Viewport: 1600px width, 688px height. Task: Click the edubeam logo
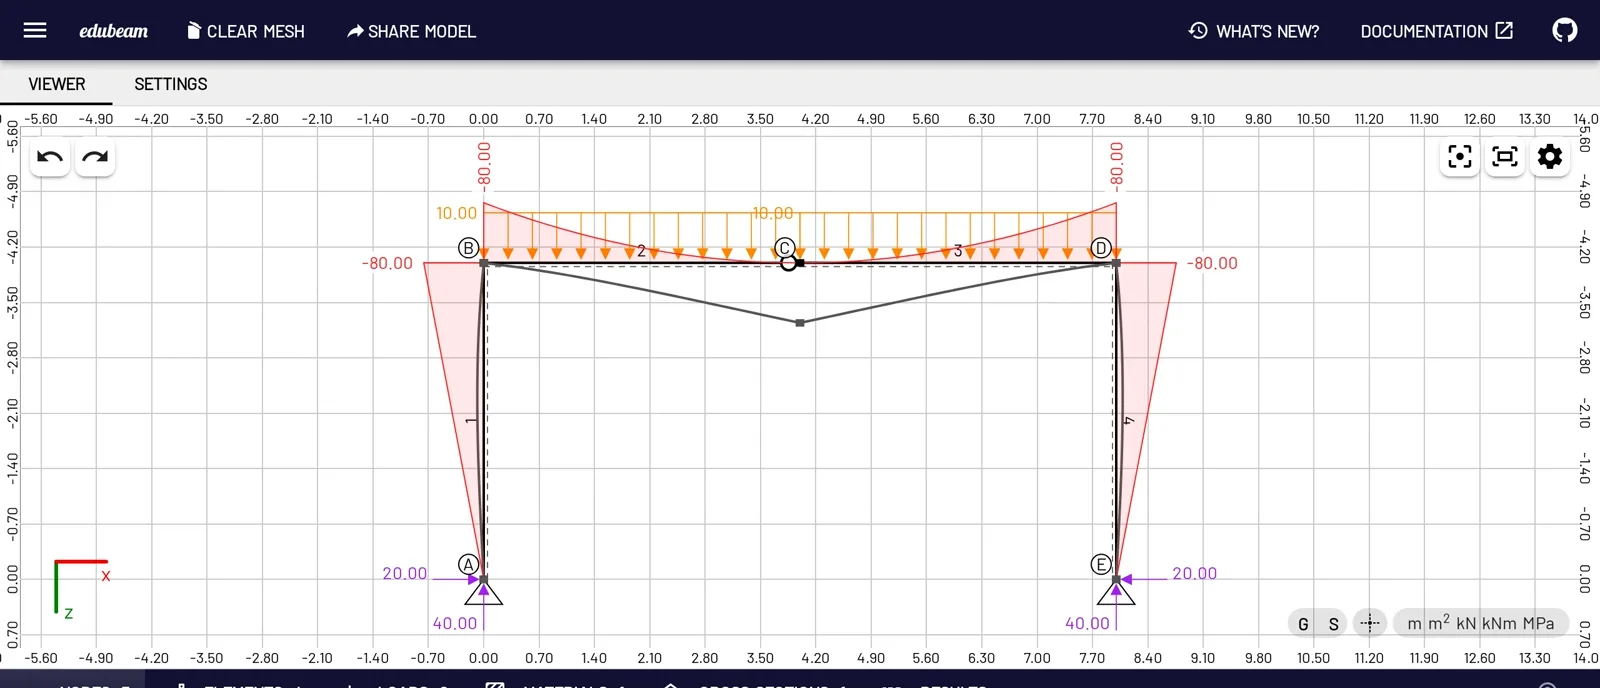[113, 31]
